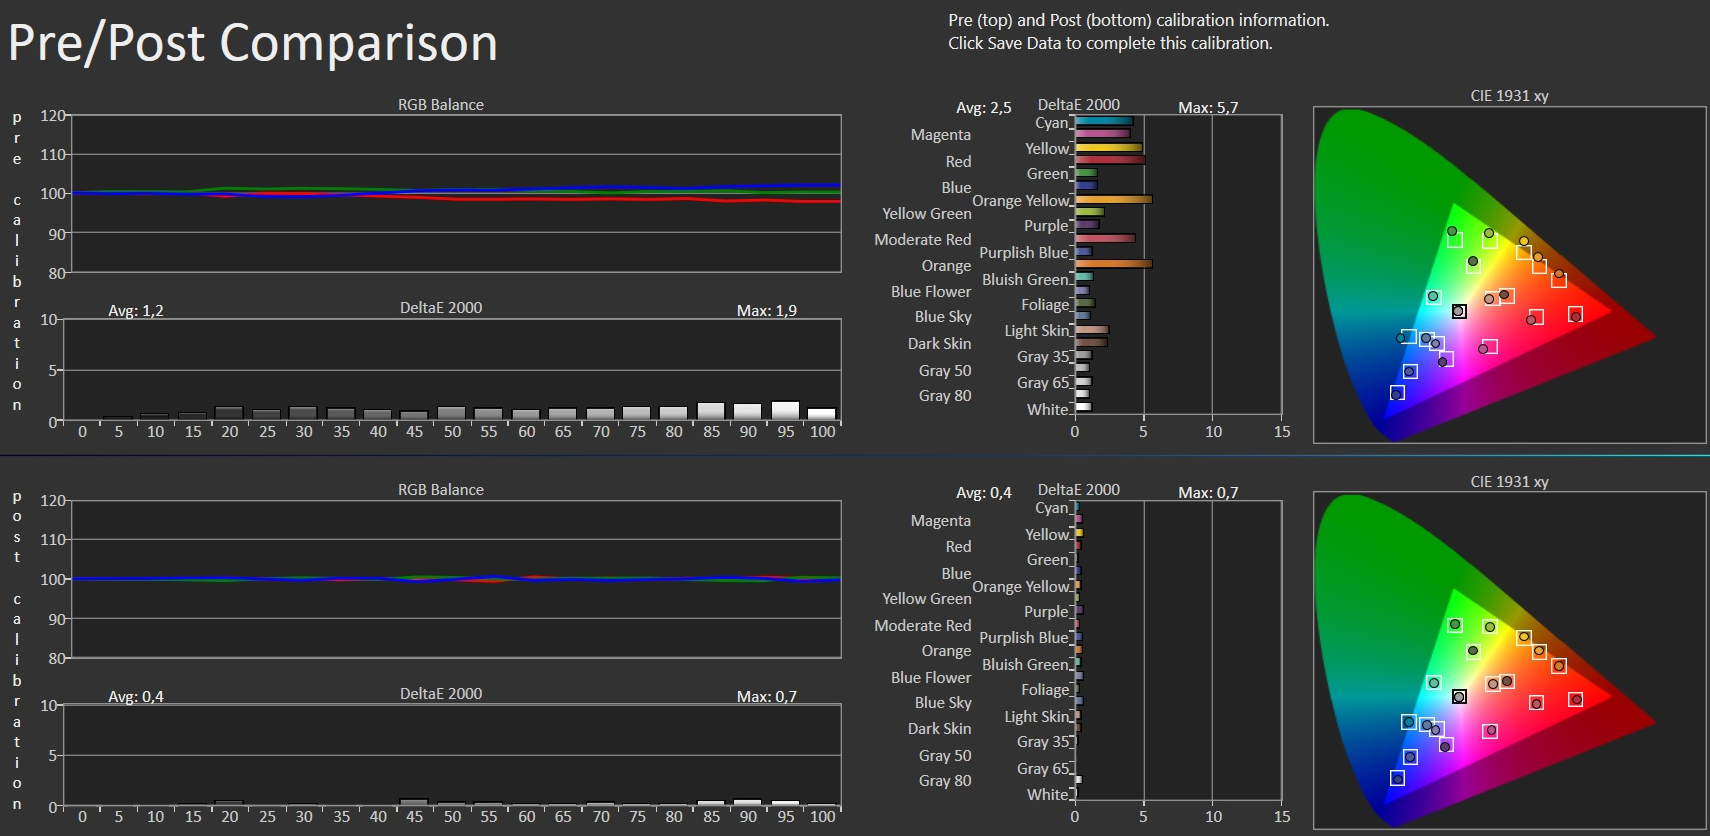Click the pre-calibration CIE 1931 xy title
1710x836 pixels.
coord(1509,96)
